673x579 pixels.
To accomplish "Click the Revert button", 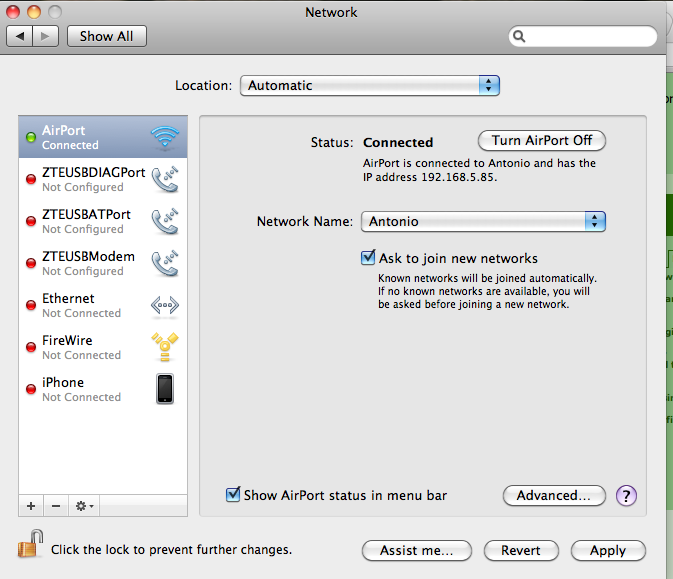I will tap(521, 550).
